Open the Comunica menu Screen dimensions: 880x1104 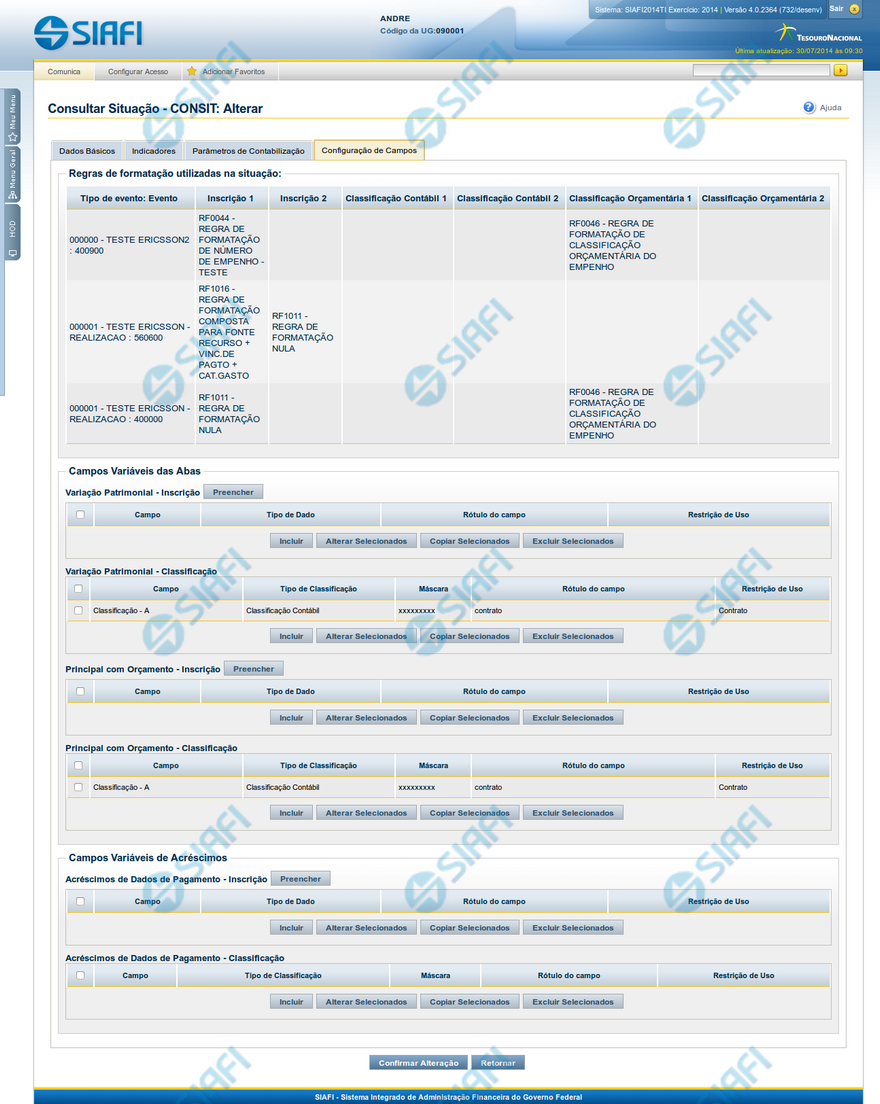pos(64,72)
